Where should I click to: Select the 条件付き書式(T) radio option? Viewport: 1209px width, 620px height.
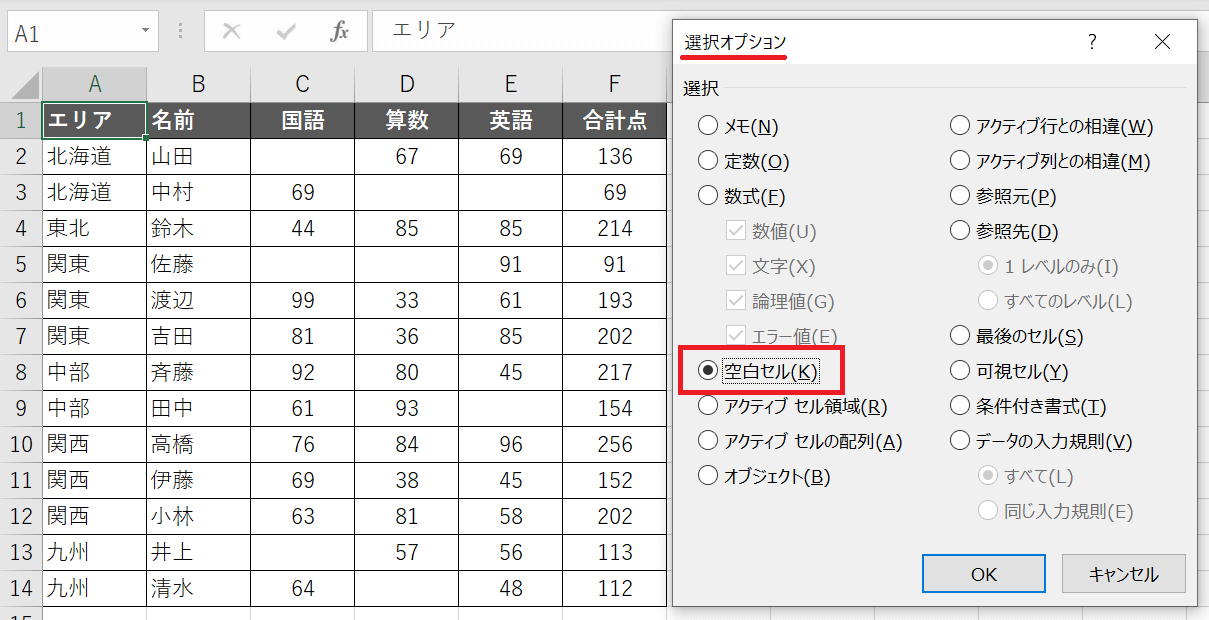[960, 406]
